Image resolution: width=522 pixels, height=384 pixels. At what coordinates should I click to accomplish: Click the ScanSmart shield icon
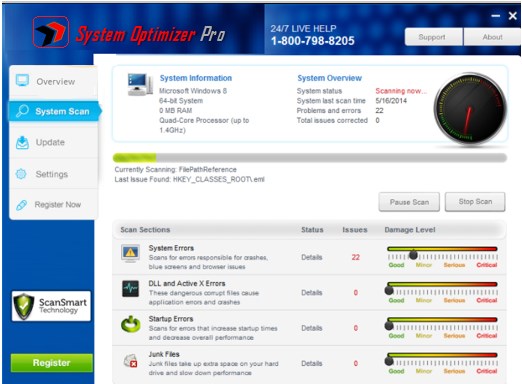[x=24, y=306]
